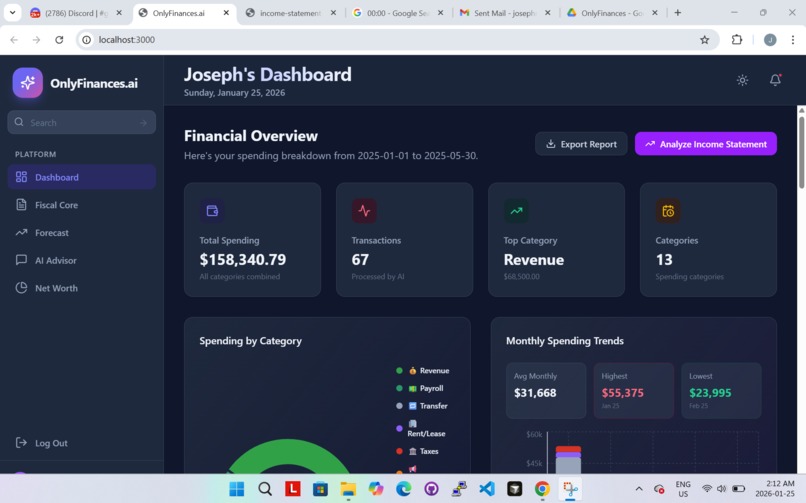806x503 pixels.
Task: Open File Explorer from taskbar
Action: coord(348,489)
